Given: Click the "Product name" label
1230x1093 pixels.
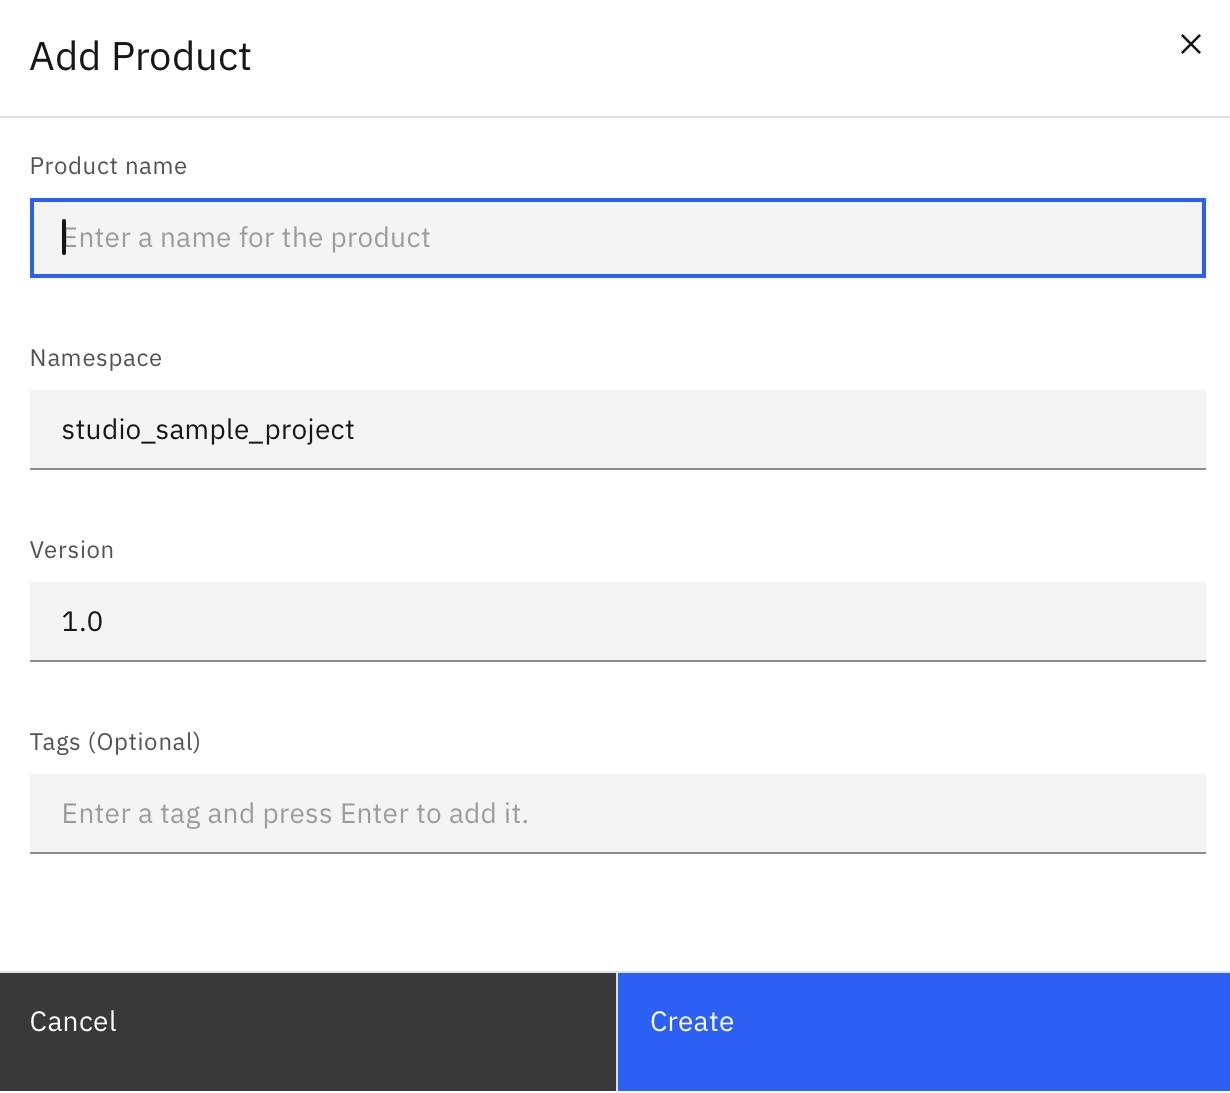Looking at the screenshot, I should pyautogui.click(x=108, y=166).
